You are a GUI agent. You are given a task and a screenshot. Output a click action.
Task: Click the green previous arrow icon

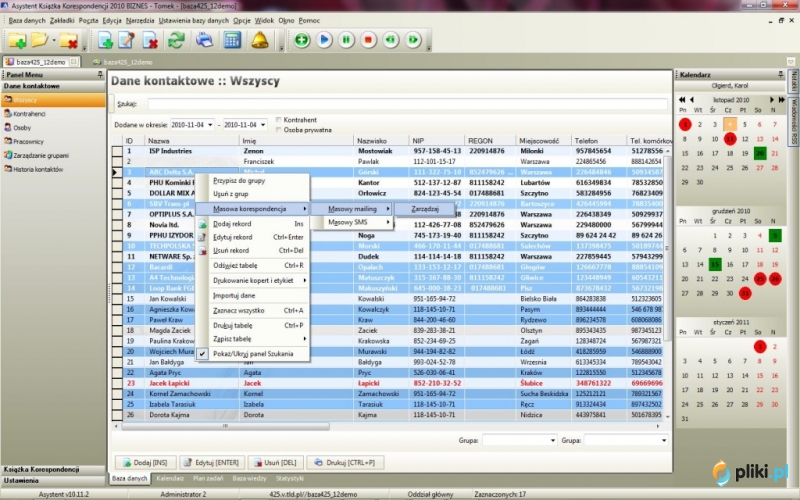click(391, 40)
